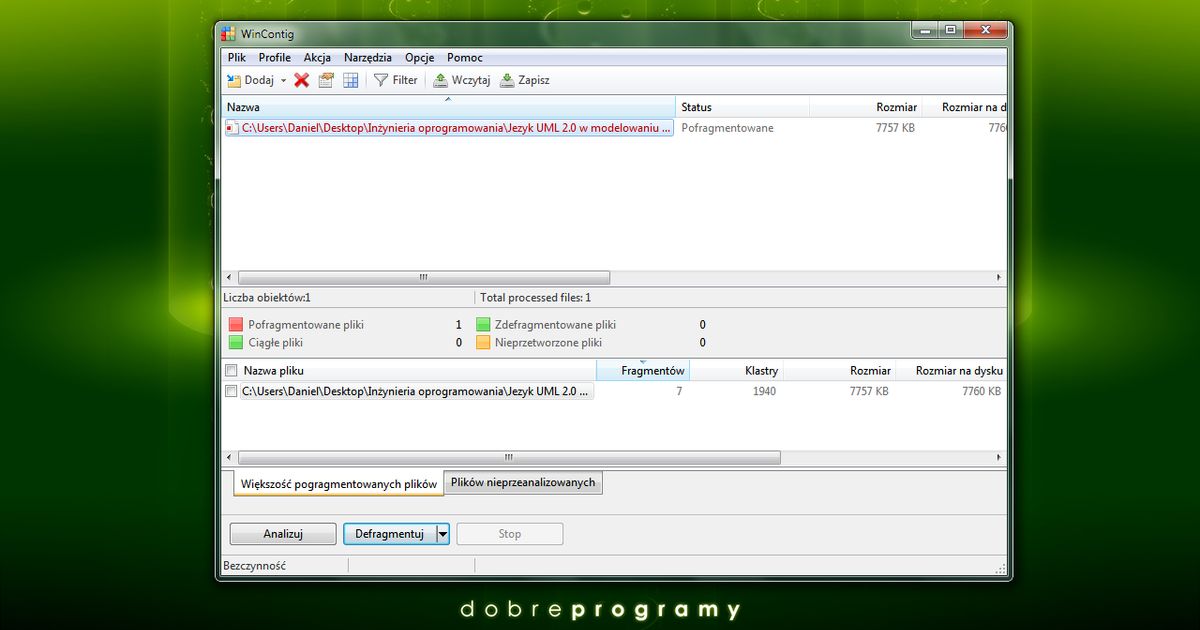Click the blue grid cluster-view icon
Screen dimensions: 1200x630
(351, 80)
